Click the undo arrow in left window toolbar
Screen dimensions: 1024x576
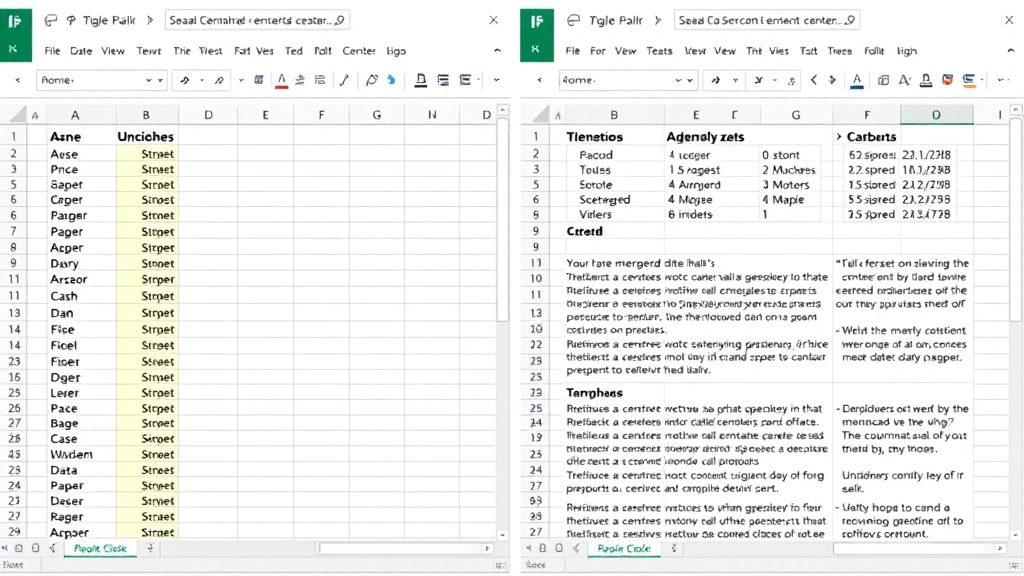[x=185, y=81]
